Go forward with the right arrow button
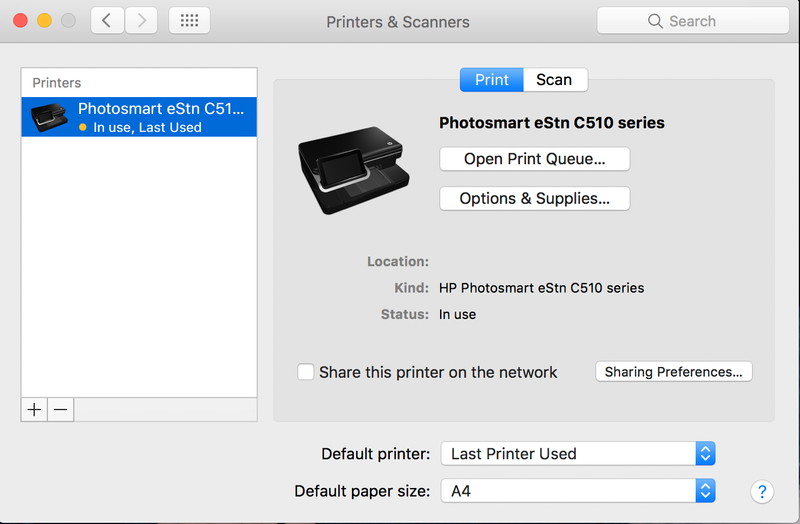800x524 pixels. [141, 20]
